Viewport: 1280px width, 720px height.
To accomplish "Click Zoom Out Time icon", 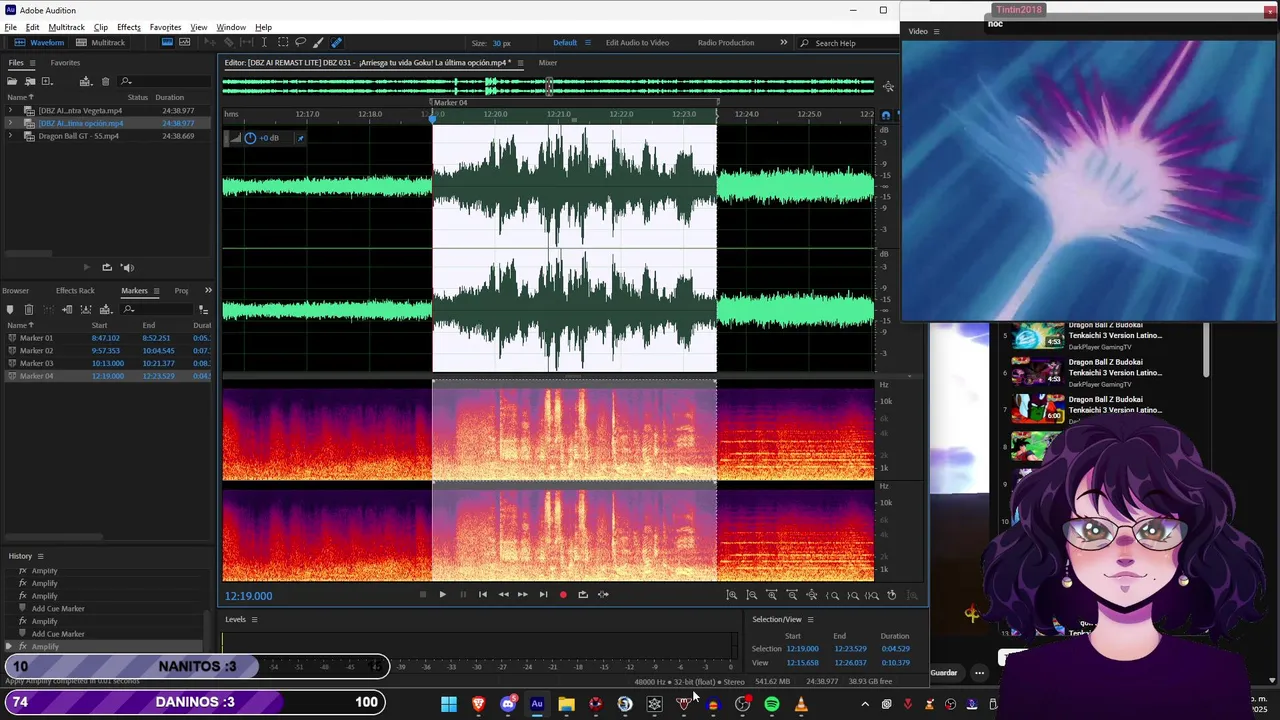I will pyautogui.click(x=792, y=595).
